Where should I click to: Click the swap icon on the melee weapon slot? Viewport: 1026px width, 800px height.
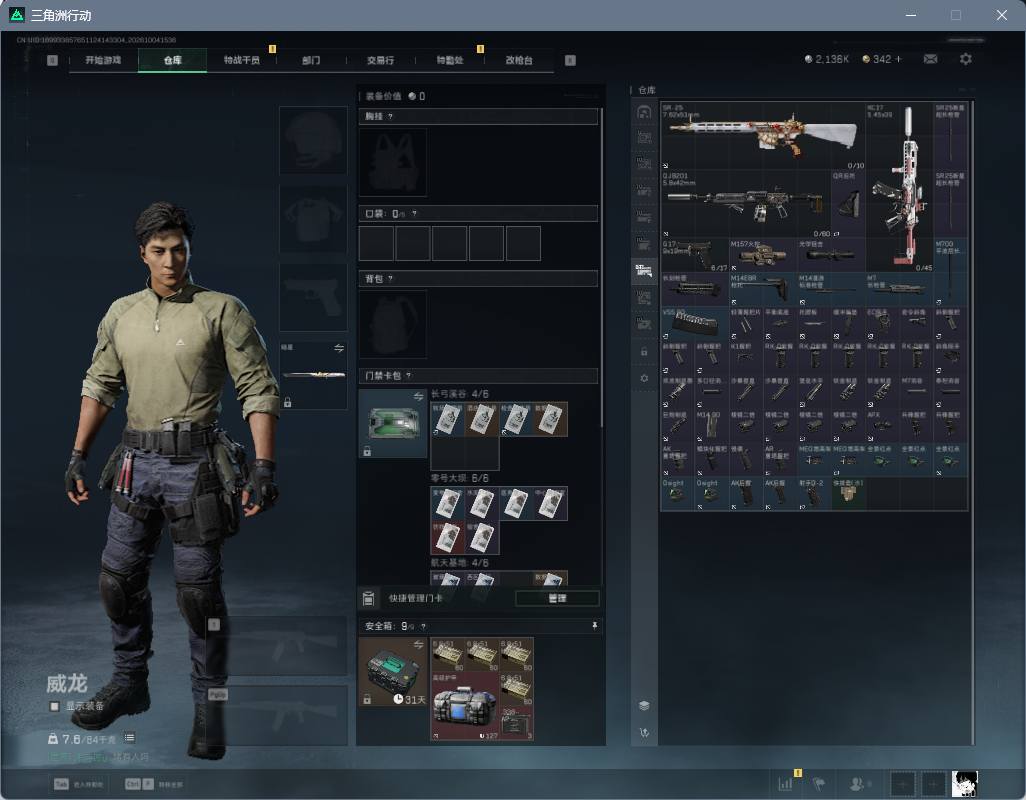tap(338, 348)
